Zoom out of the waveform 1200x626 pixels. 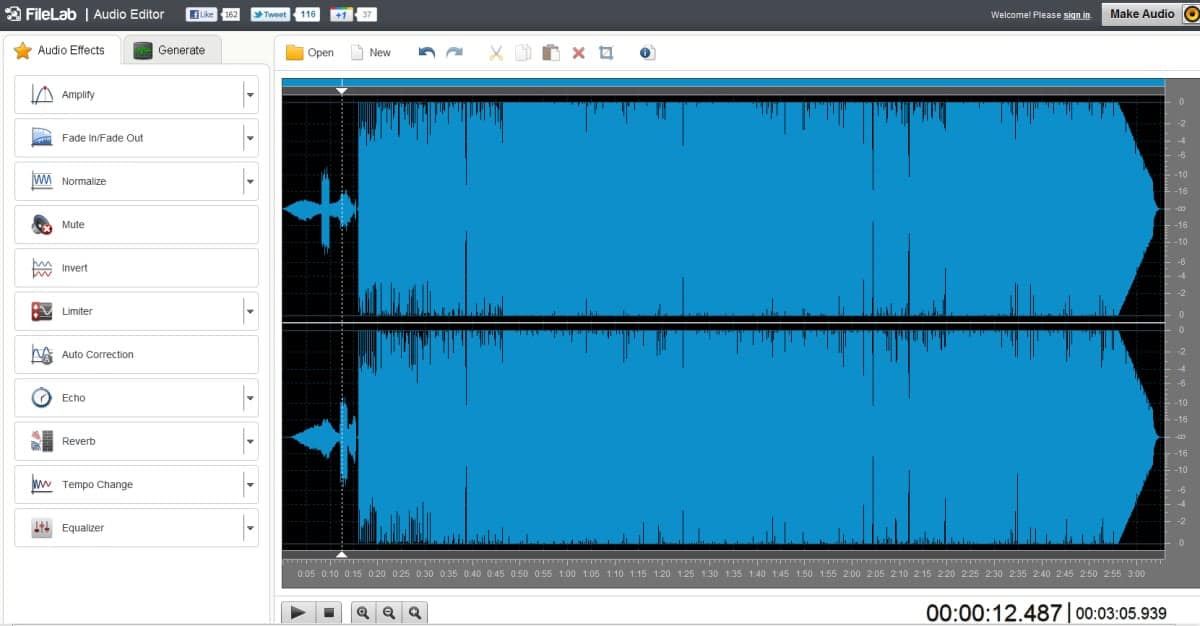pos(388,612)
